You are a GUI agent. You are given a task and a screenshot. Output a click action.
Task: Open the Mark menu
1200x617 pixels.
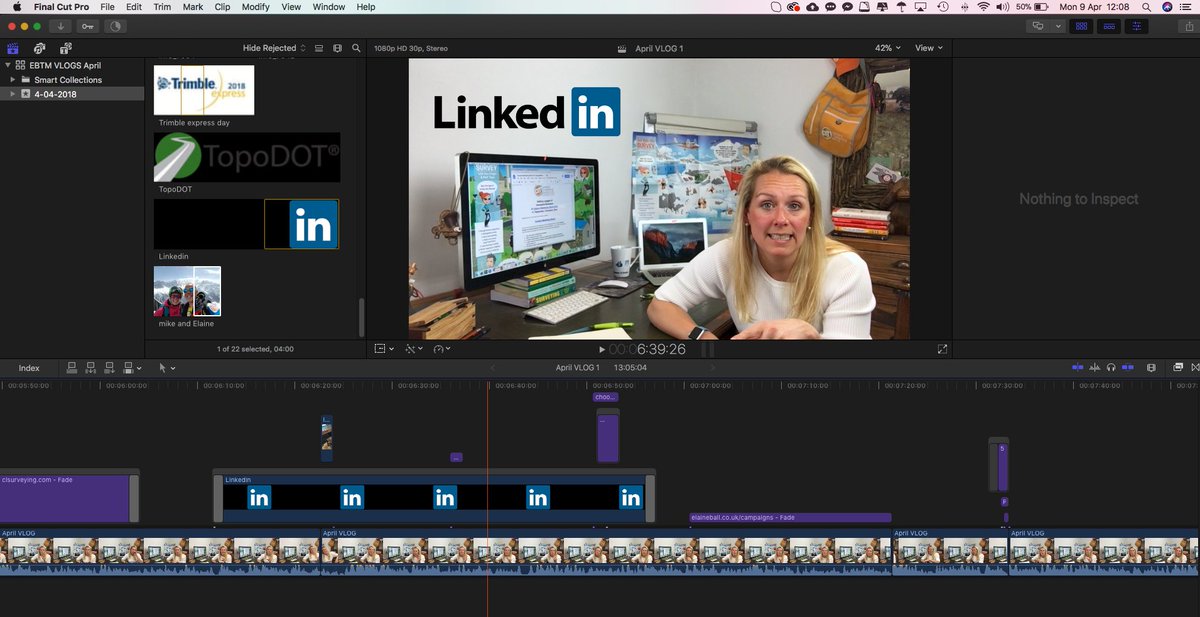193,7
